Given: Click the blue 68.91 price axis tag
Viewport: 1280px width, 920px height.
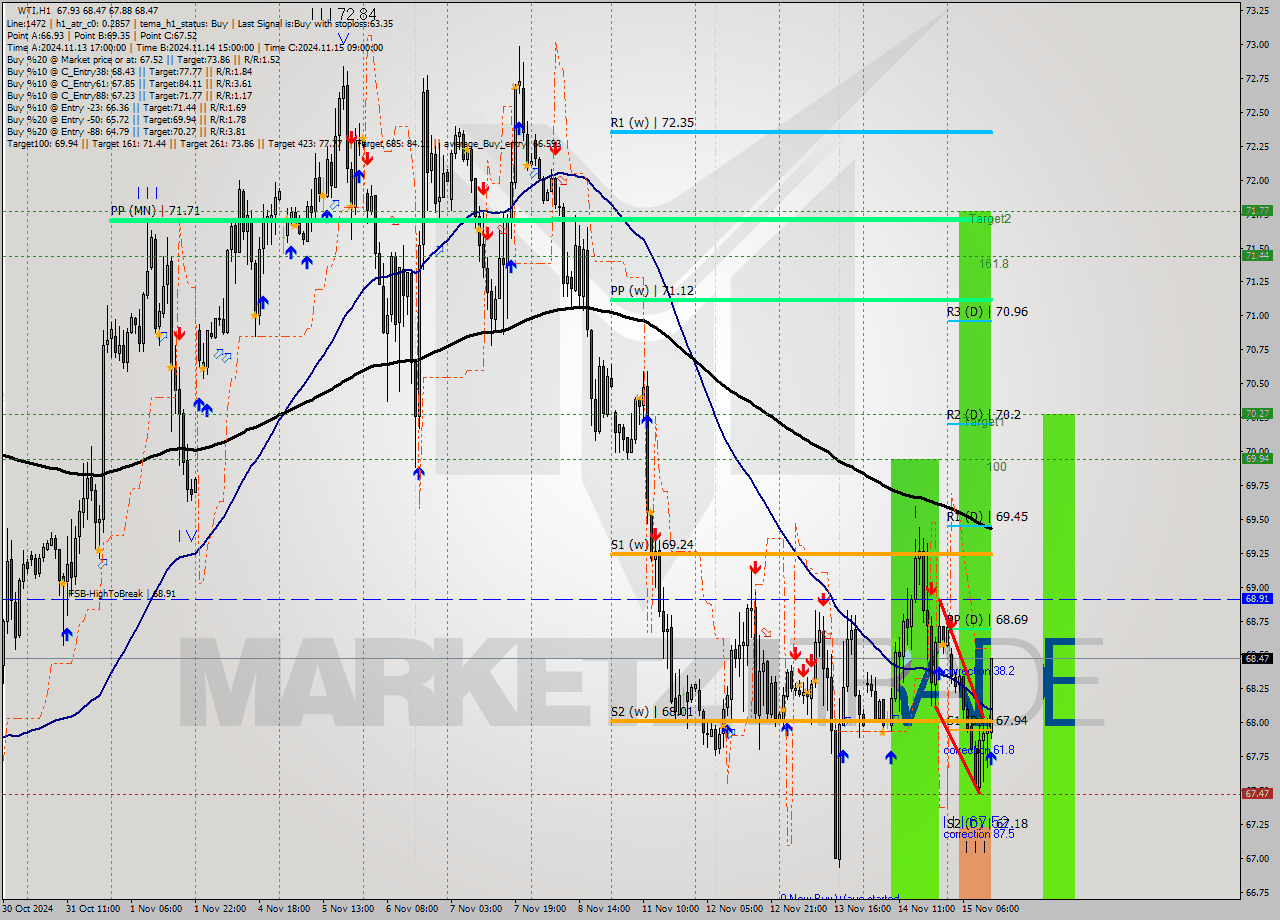Looking at the screenshot, I should [1257, 598].
